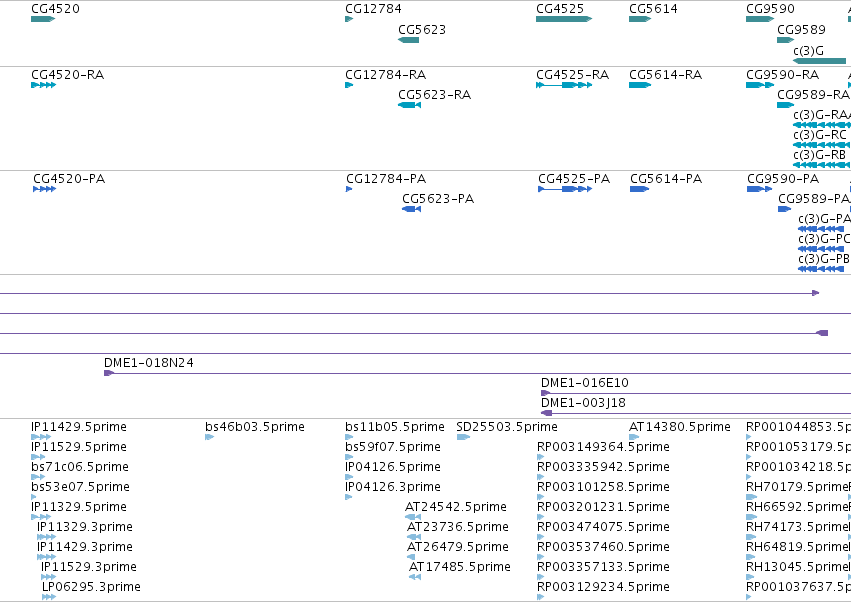Click the AT14380.5prime EST label
The width and height of the screenshot is (851, 602).
[680, 427]
